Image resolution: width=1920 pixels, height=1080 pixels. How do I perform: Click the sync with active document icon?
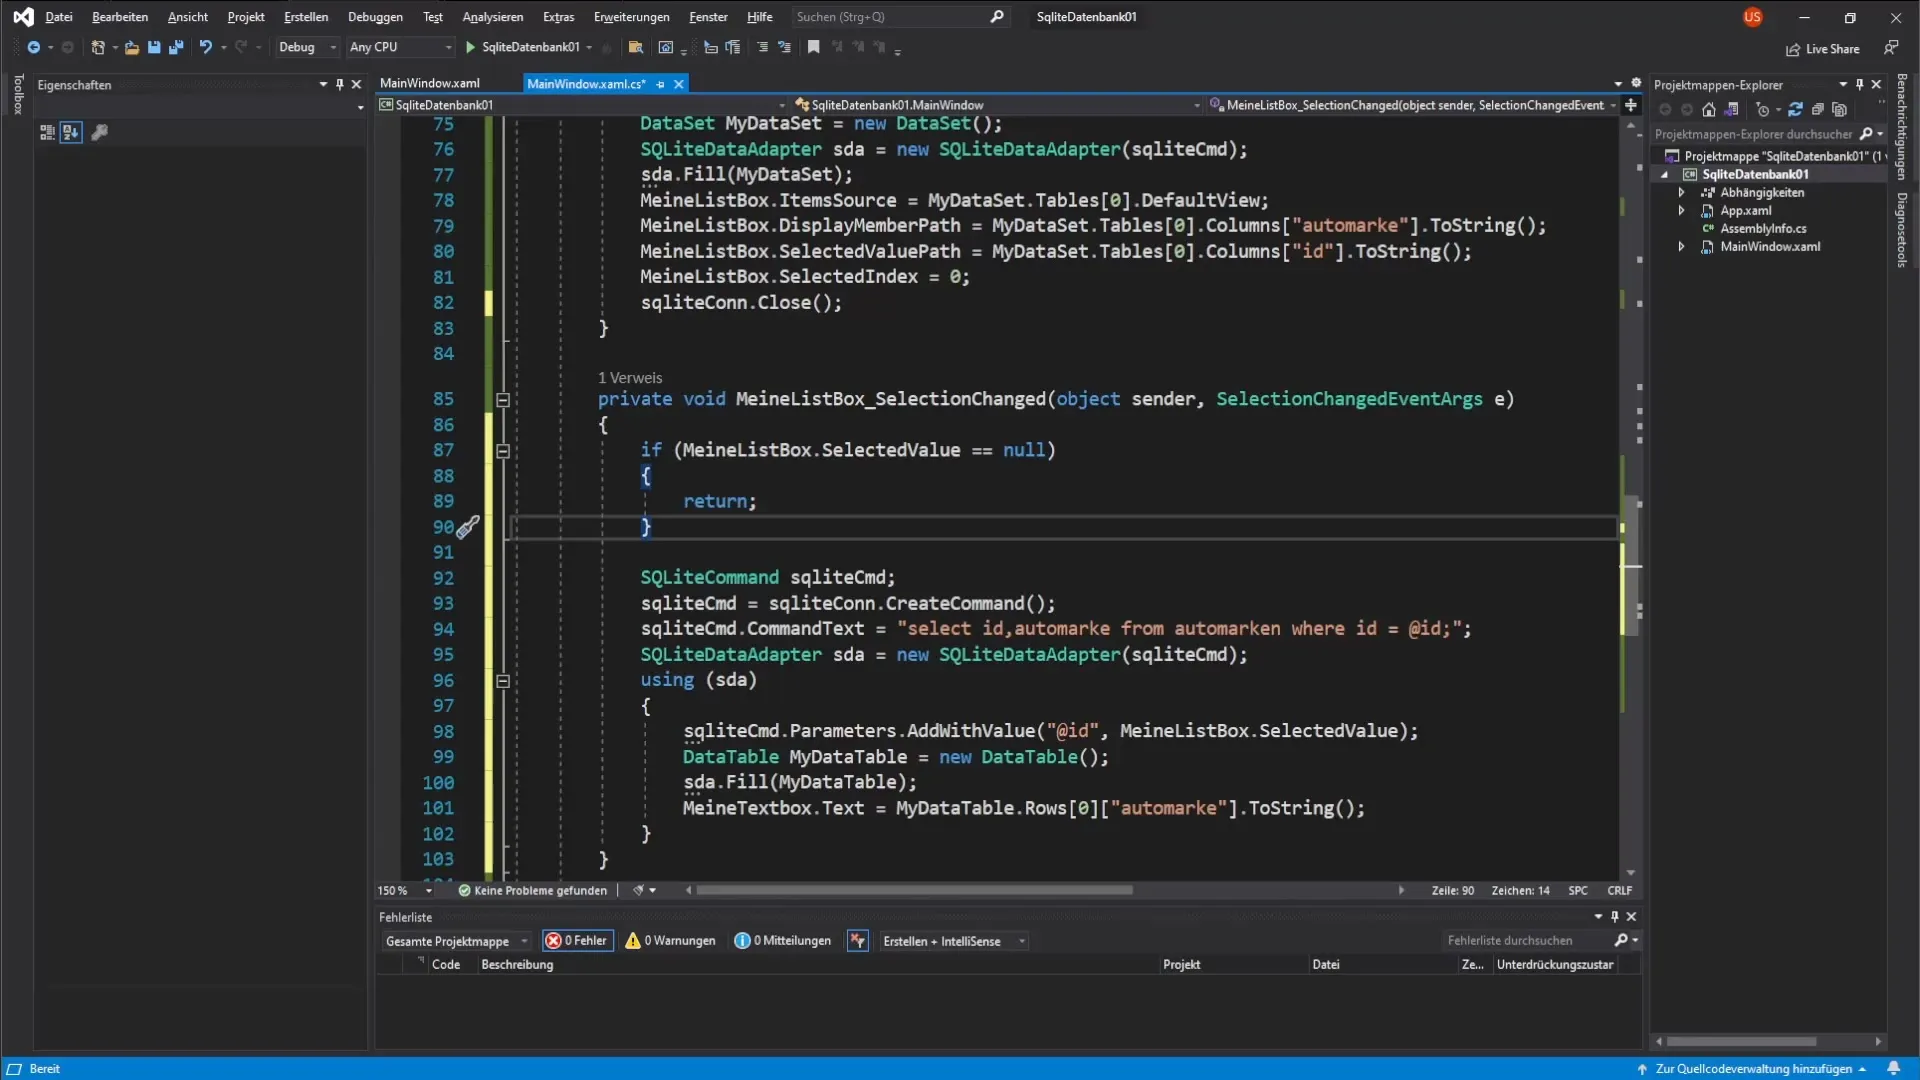pos(1795,110)
